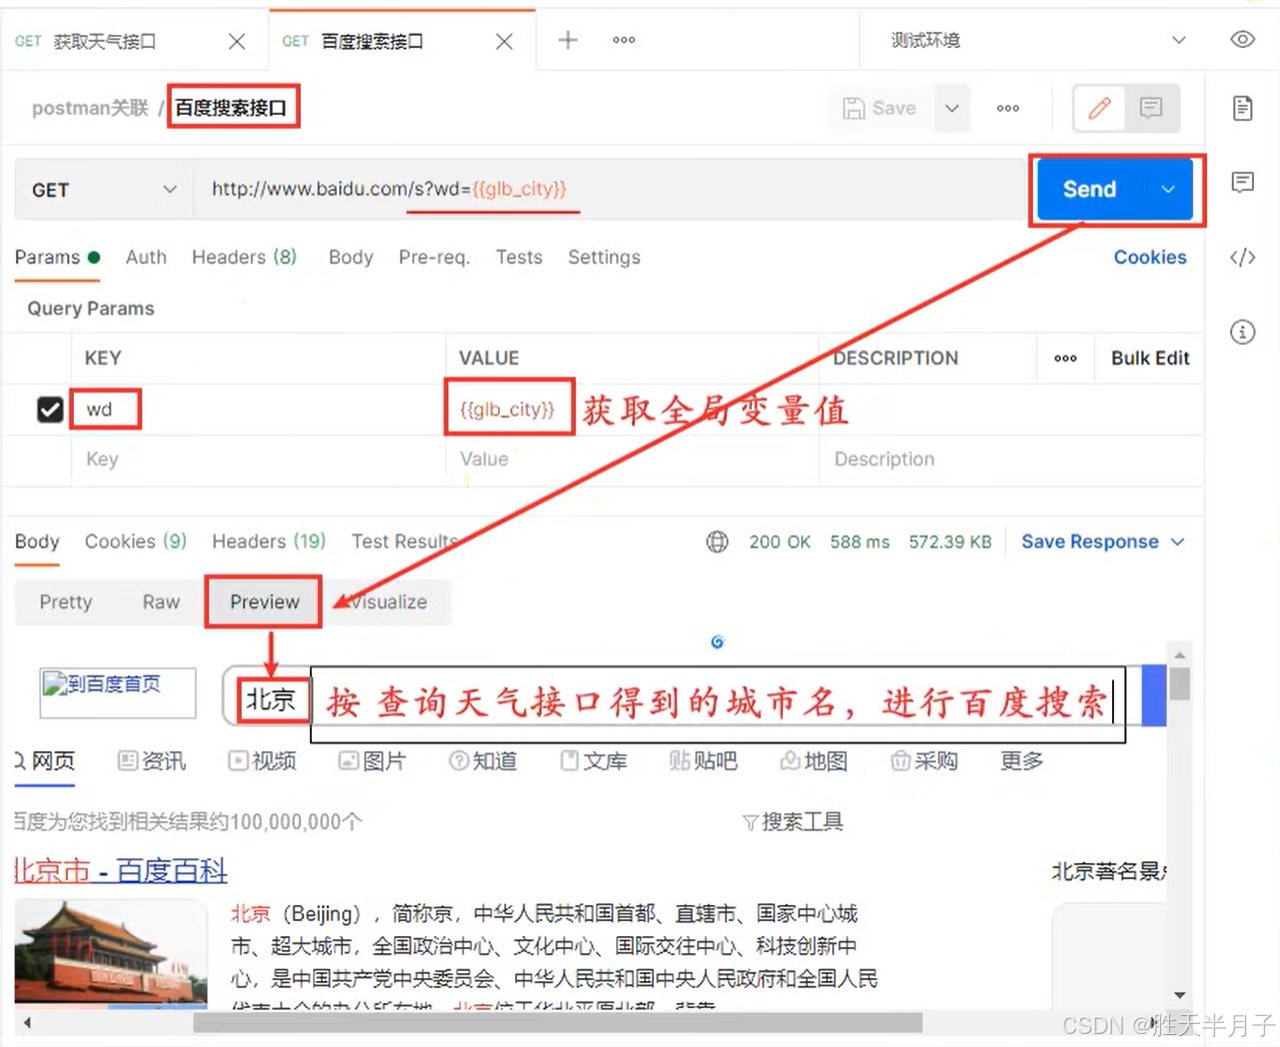Open the response Headers (19) tab
This screenshot has width=1280, height=1047.
[269, 541]
